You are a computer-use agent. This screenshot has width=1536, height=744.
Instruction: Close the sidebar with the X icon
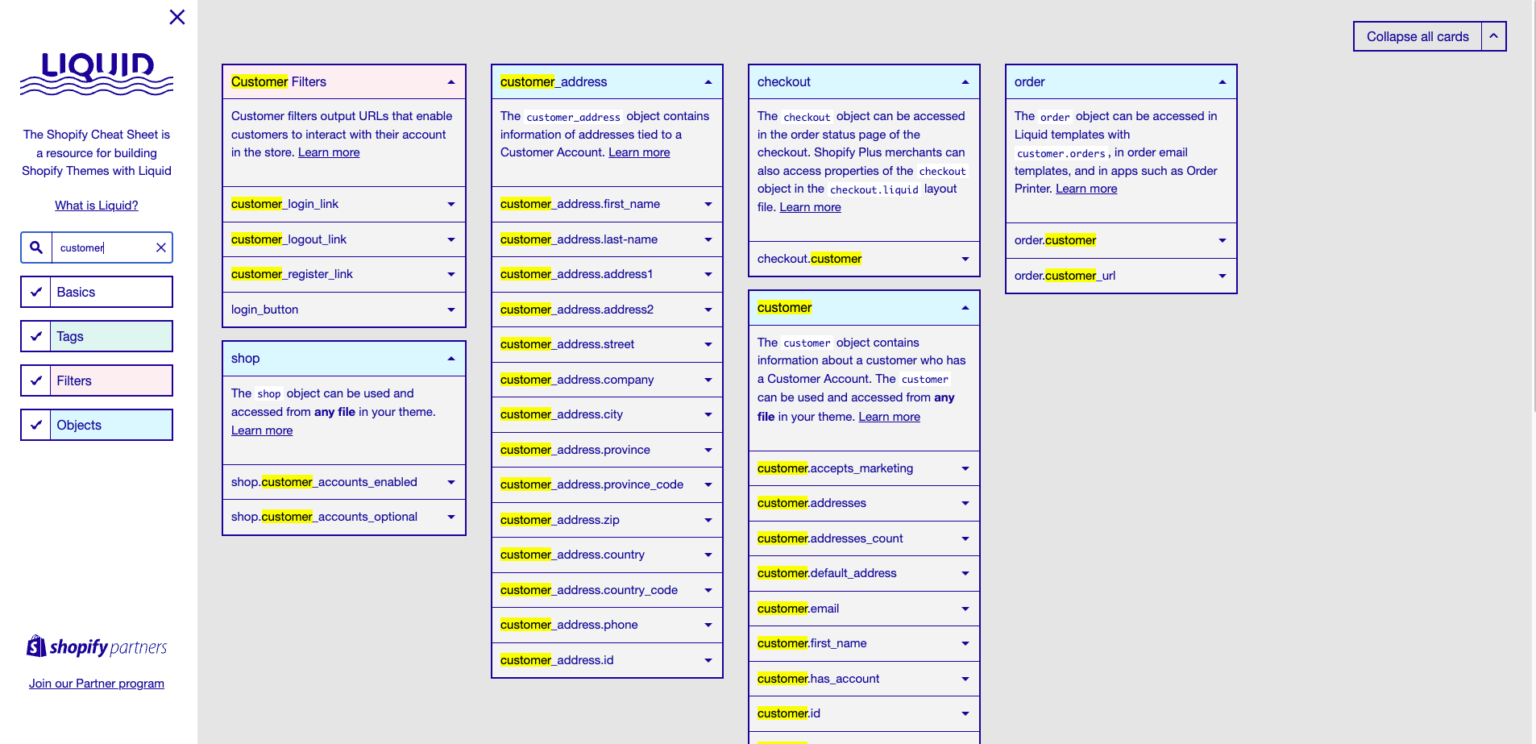177,17
